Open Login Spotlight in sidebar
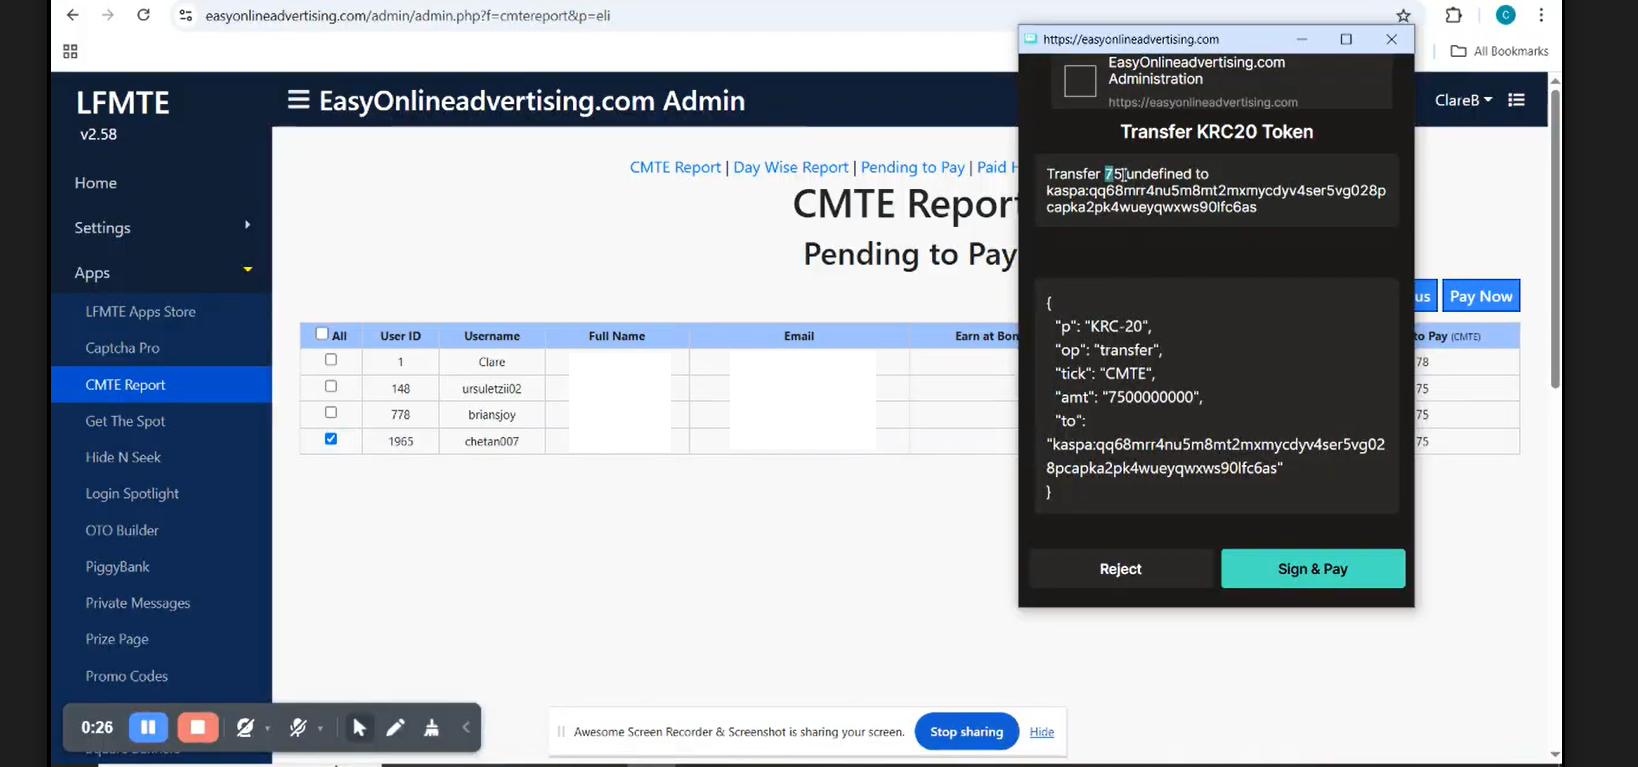 point(132,494)
